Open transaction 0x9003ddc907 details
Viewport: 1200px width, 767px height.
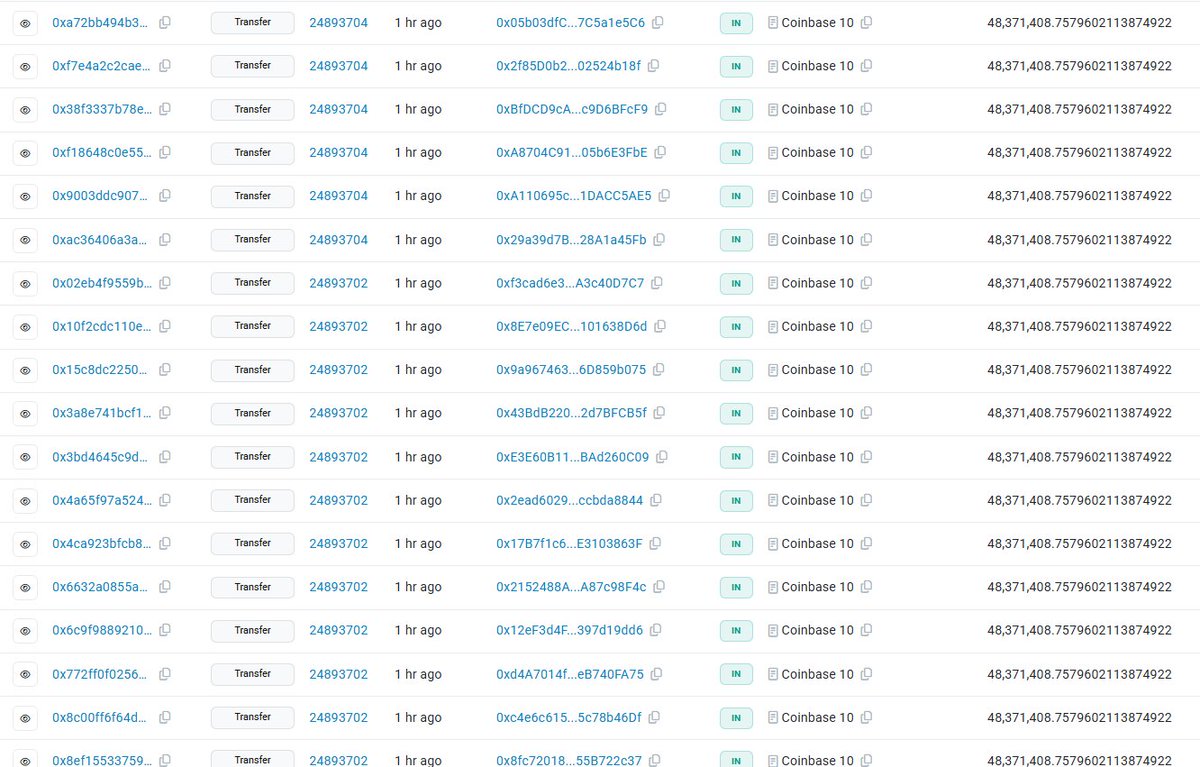pyautogui.click(x=102, y=196)
